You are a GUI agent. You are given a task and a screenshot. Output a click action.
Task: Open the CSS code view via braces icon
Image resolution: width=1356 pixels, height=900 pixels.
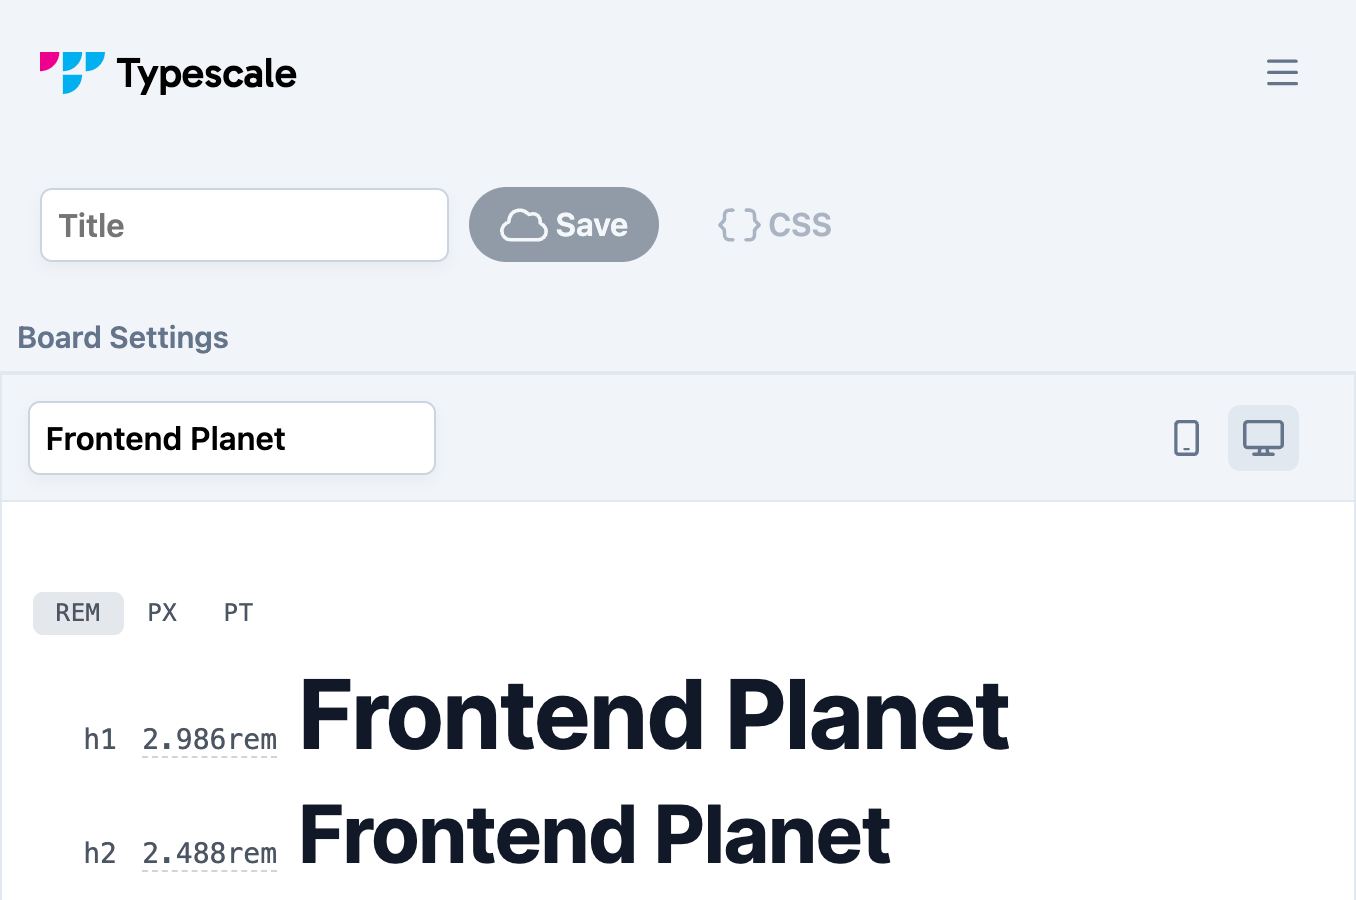(x=739, y=224)
